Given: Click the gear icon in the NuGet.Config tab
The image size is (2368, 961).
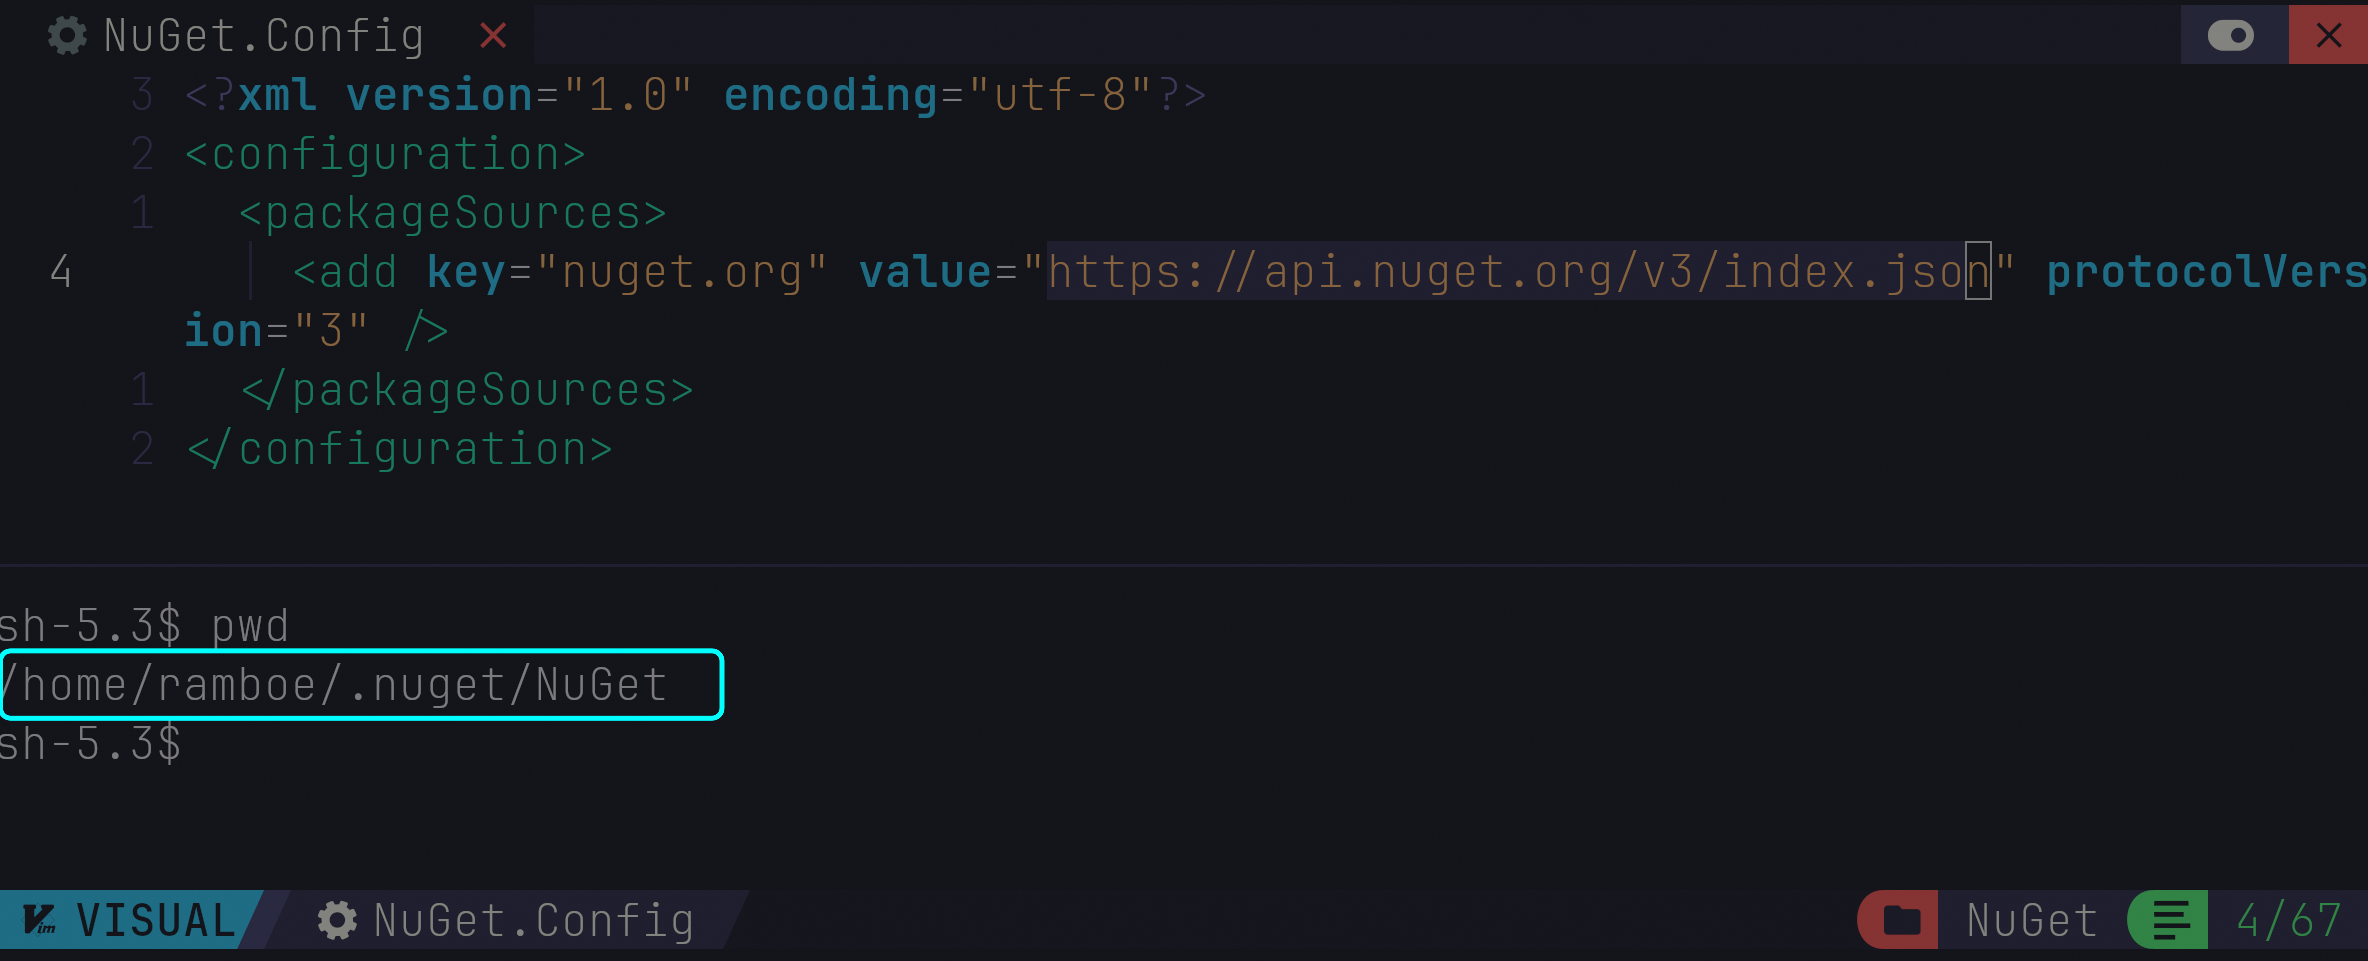Looking at the screenshot, I should point(67,36).
